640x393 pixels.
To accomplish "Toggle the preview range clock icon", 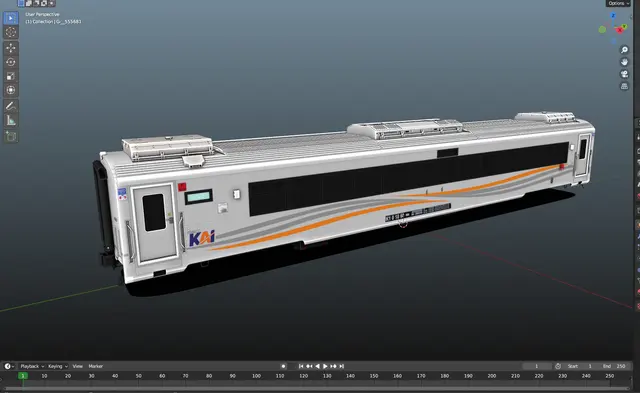I will tap(558, 366).
